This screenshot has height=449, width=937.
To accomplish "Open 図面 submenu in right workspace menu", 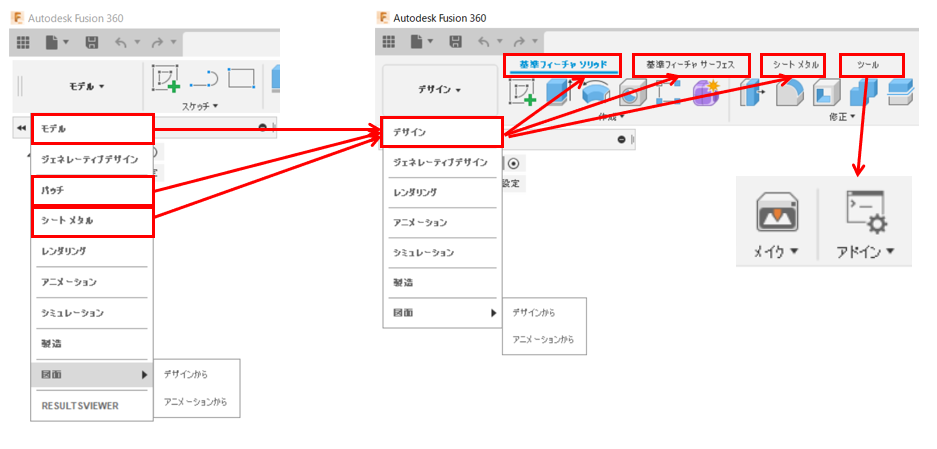I will pos(443,313).
